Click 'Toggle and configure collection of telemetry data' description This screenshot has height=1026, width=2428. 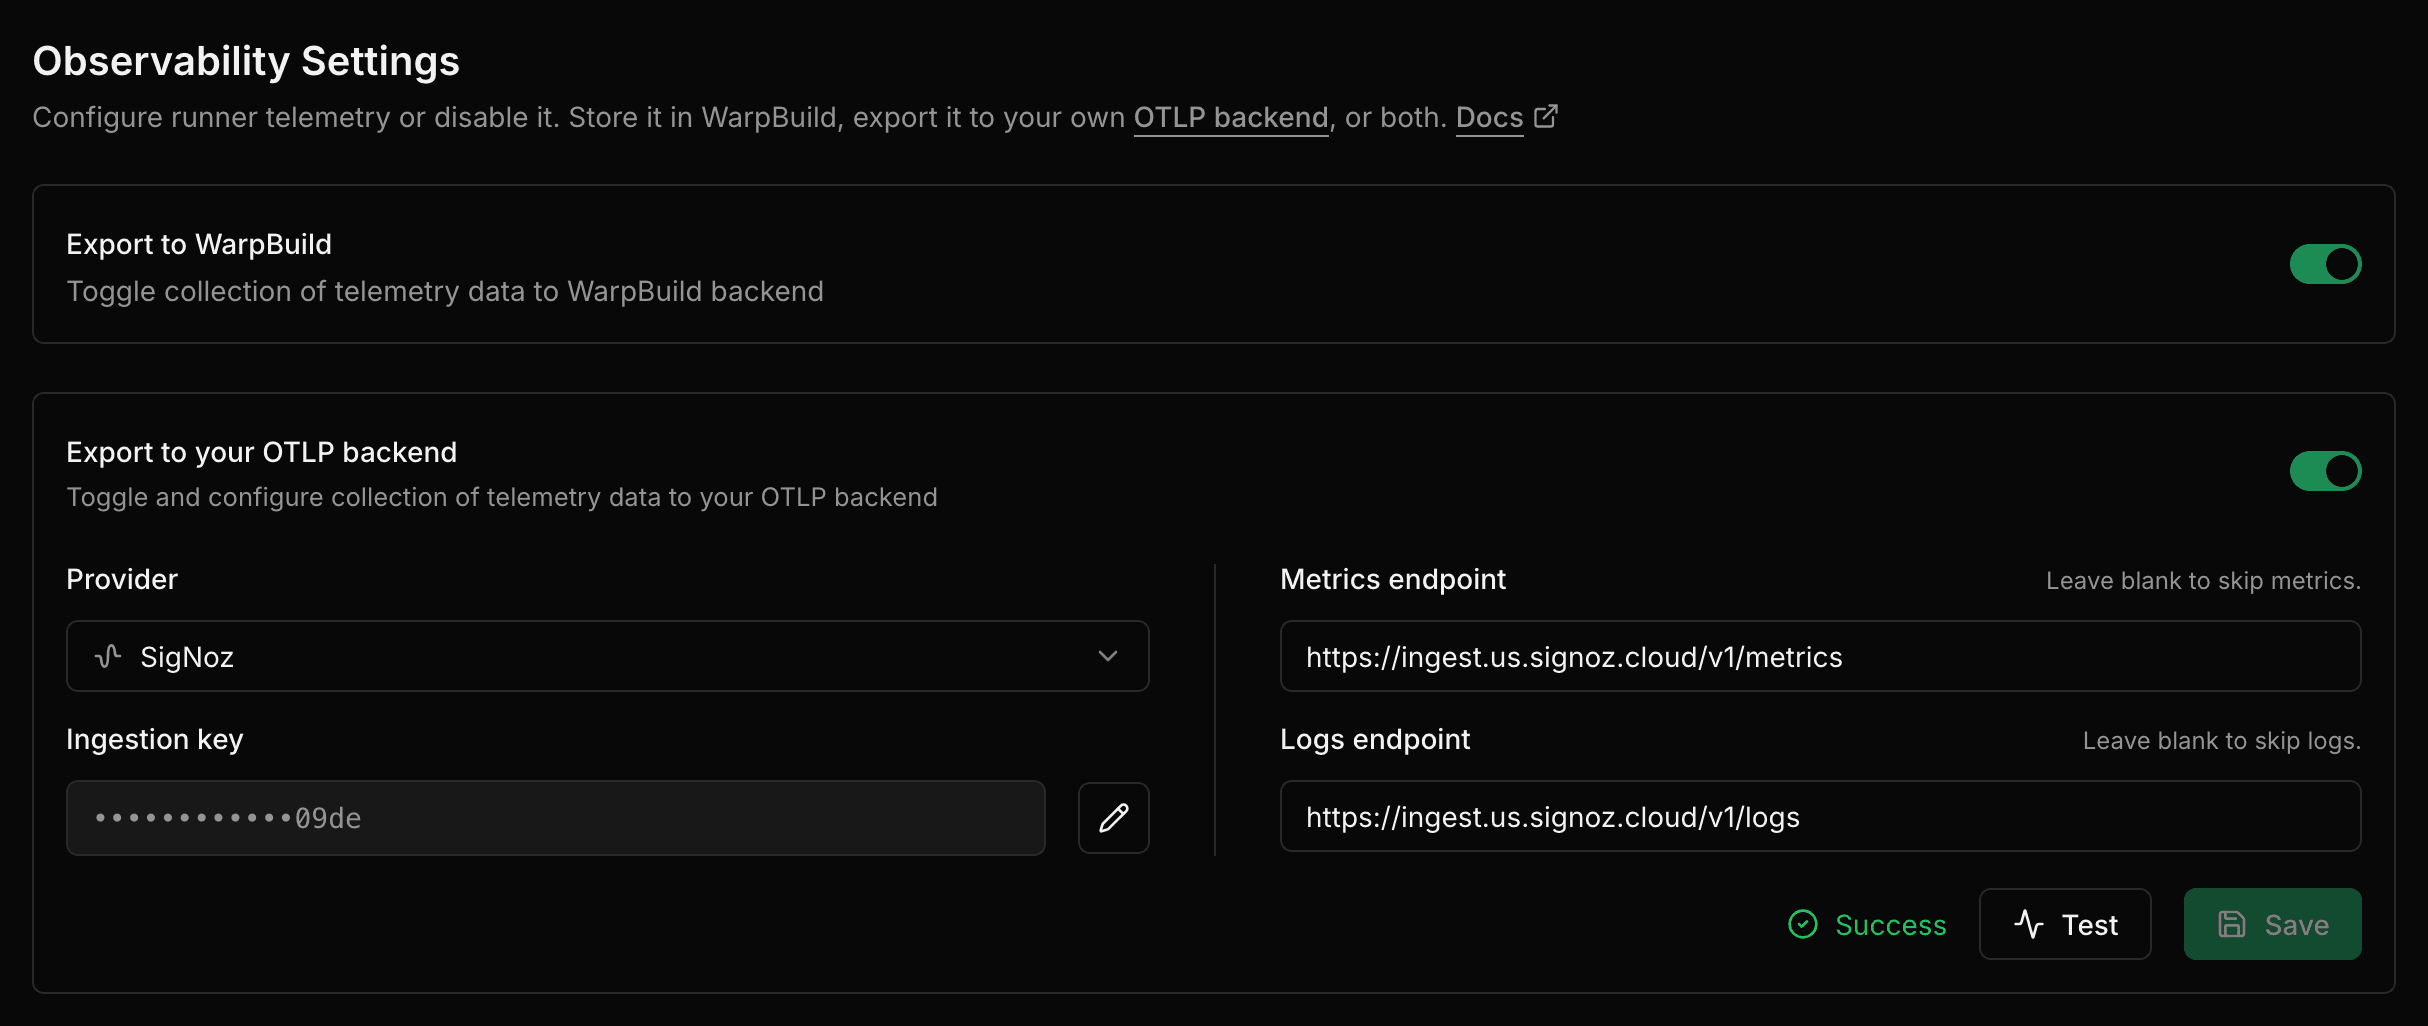(502, 498)
